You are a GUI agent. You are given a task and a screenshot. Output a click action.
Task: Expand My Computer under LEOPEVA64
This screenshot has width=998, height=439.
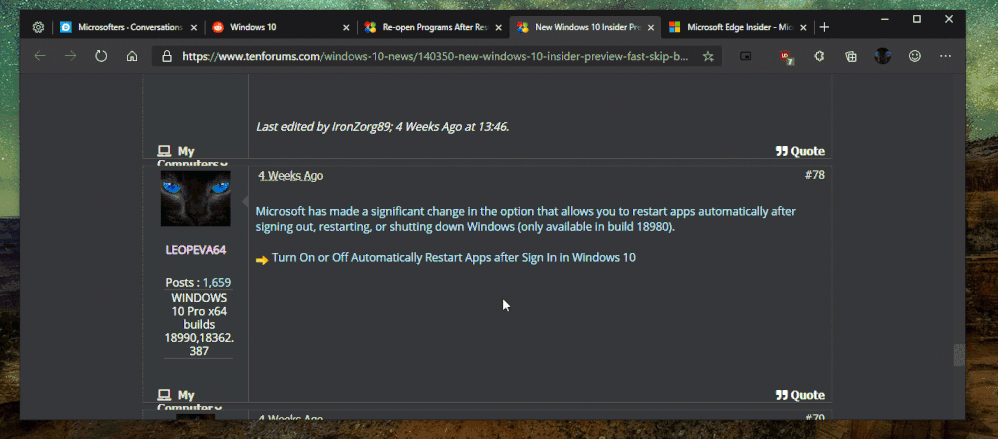(x=190, y=401)
